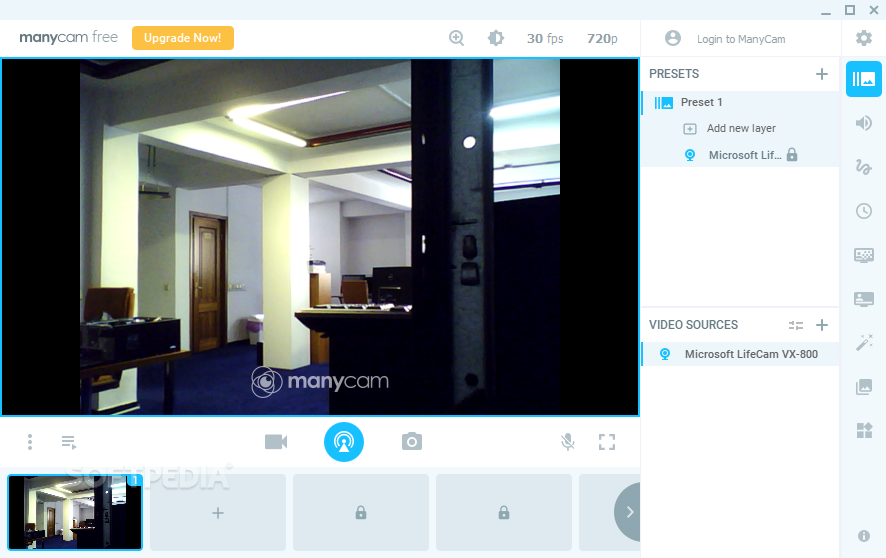Click Add new layer
The height and width of the screenshot is (558, 886).
coord(741,128)
